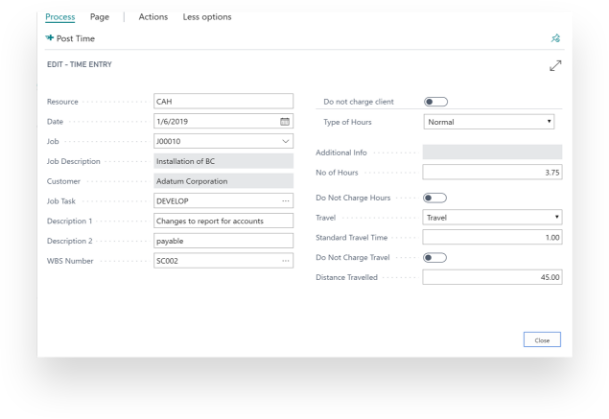Click Less options link

point(207,17)
